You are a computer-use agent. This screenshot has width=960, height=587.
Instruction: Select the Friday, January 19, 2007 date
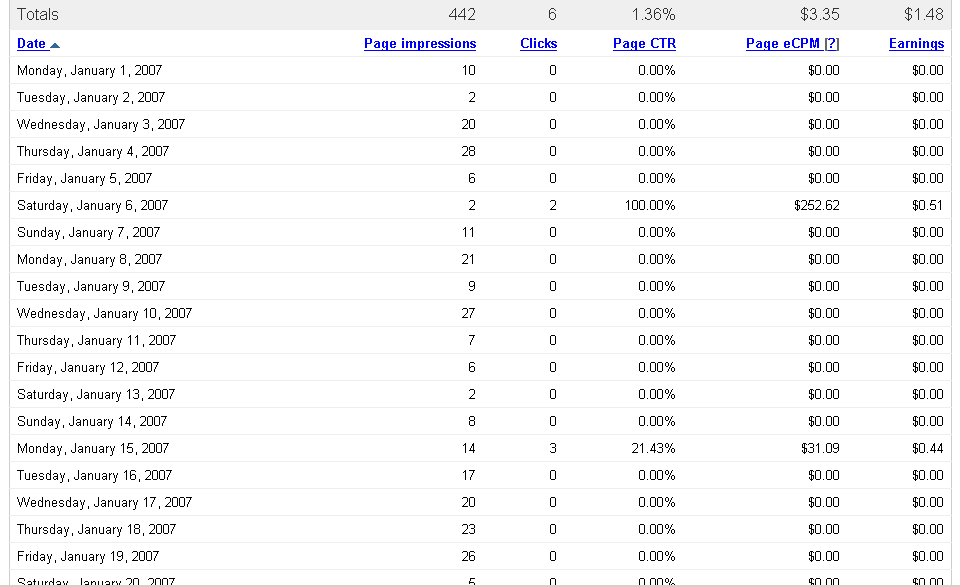pyautogui.click(x=88, y=557)
